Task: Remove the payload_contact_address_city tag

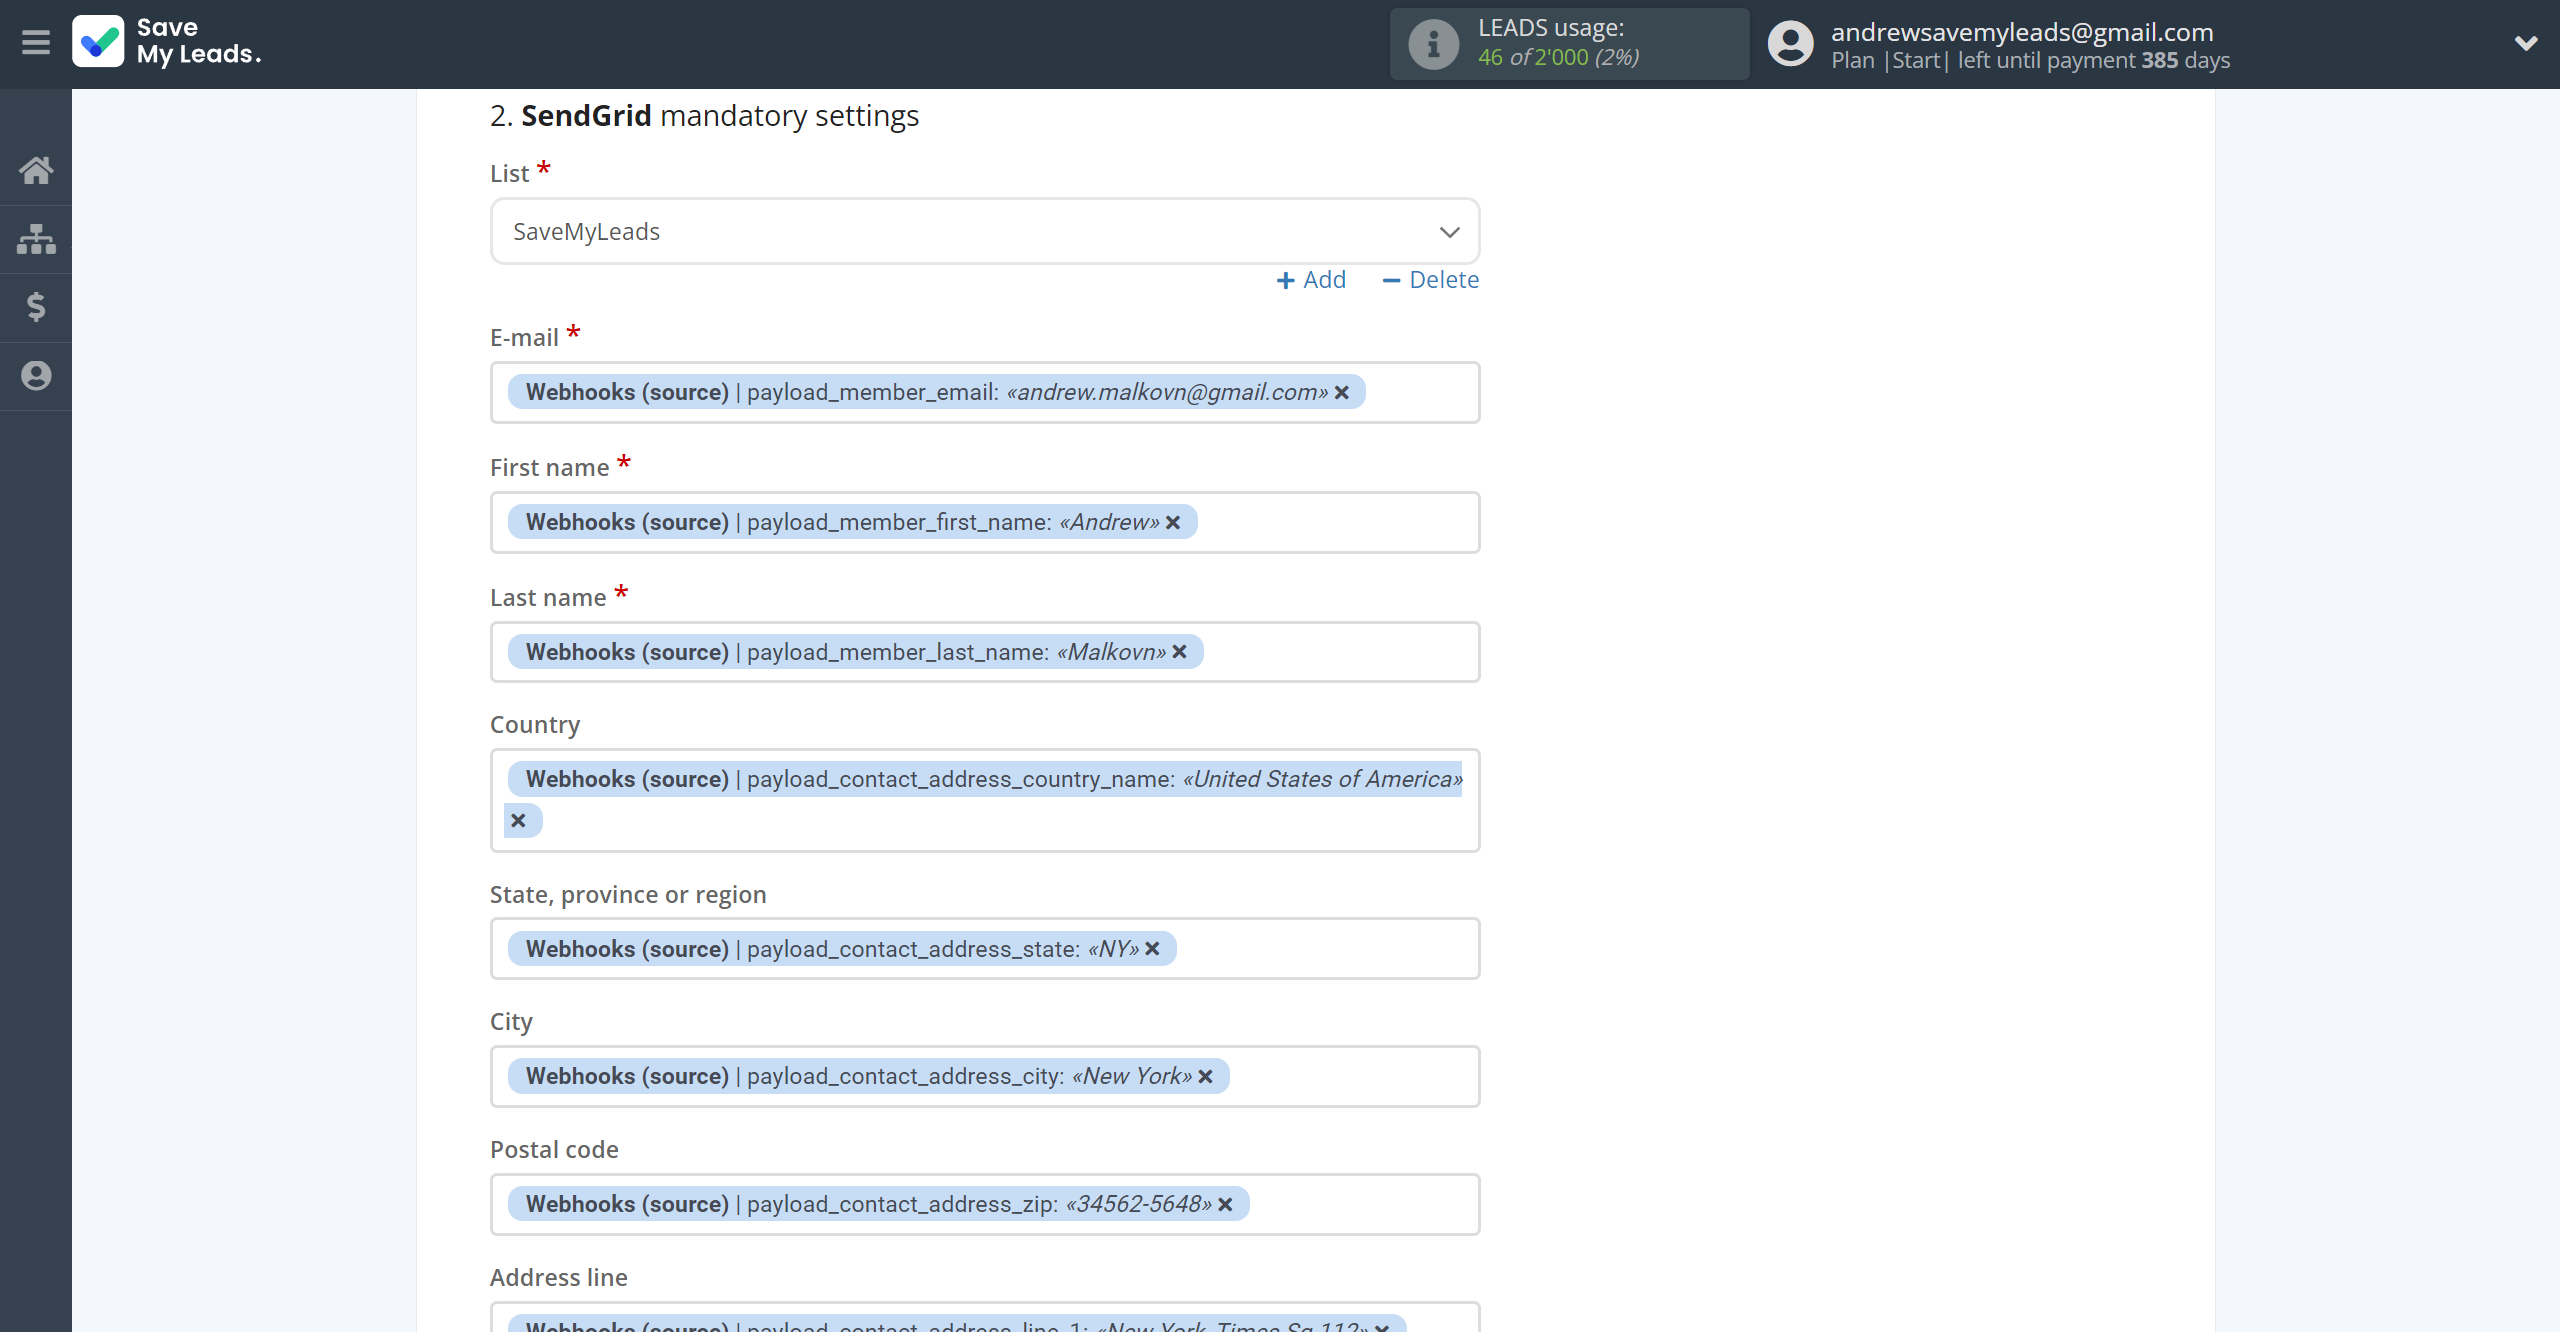Action: coord(1205,1077)
